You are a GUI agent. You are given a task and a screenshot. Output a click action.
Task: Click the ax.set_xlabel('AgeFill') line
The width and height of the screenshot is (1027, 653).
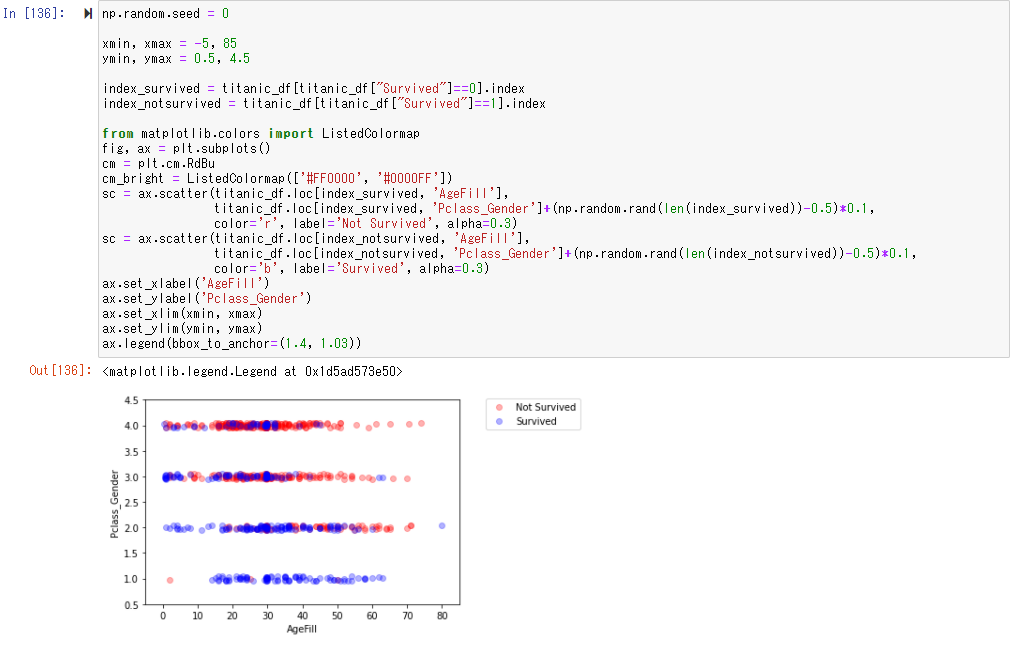(x=186, y=284)
